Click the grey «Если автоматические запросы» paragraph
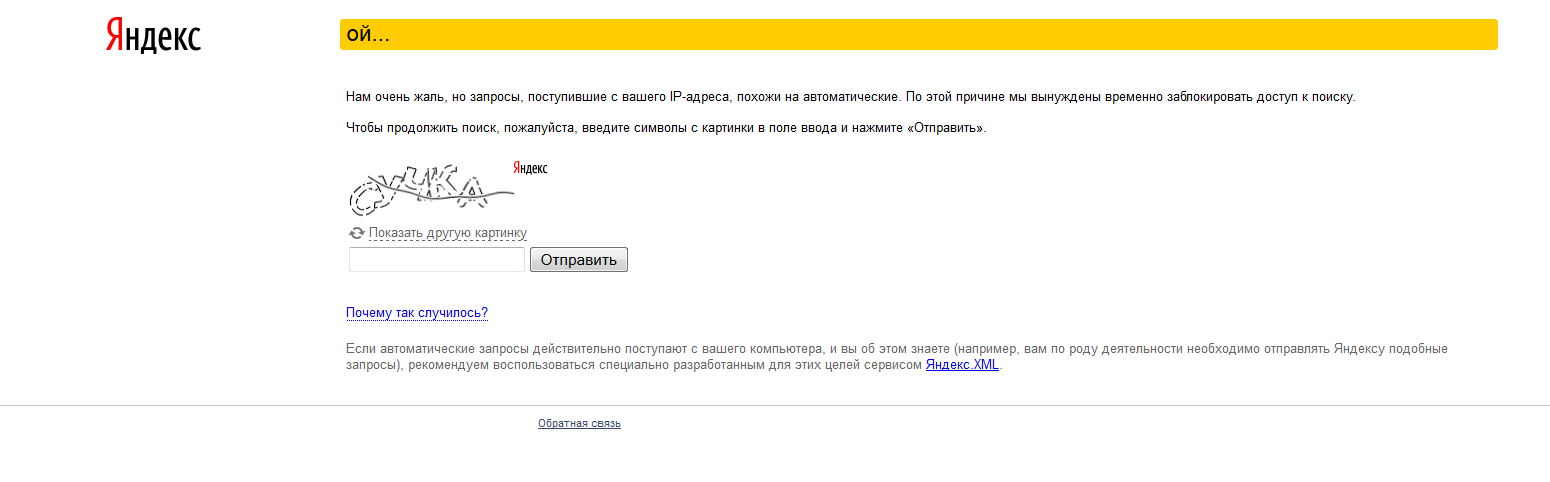1550x482 pixels. (x=896, y=357)
